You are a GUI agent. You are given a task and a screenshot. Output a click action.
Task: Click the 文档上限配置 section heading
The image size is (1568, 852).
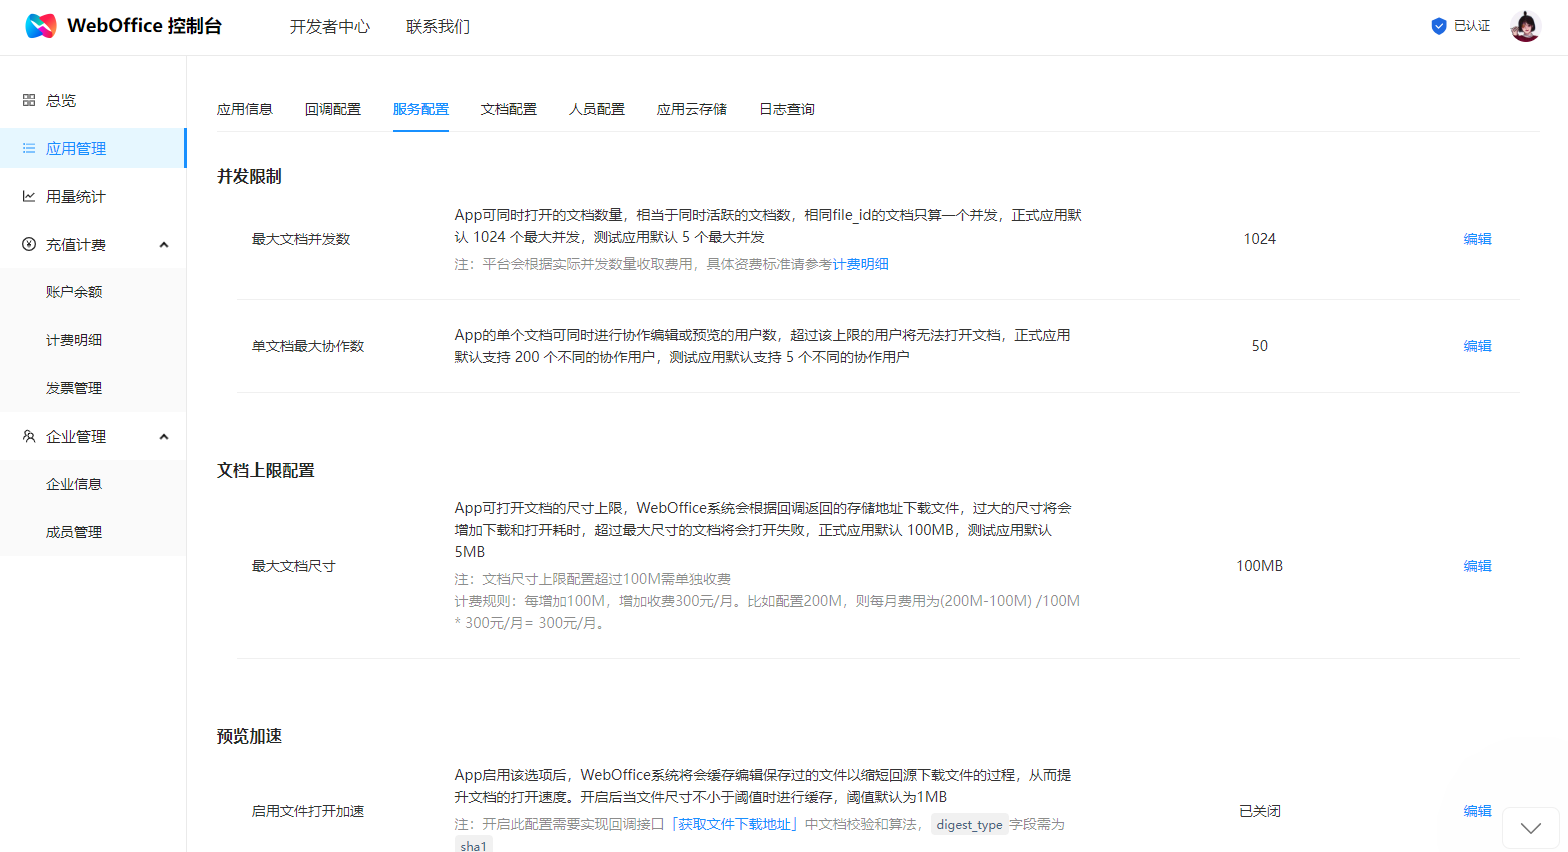tap(266, 470)
